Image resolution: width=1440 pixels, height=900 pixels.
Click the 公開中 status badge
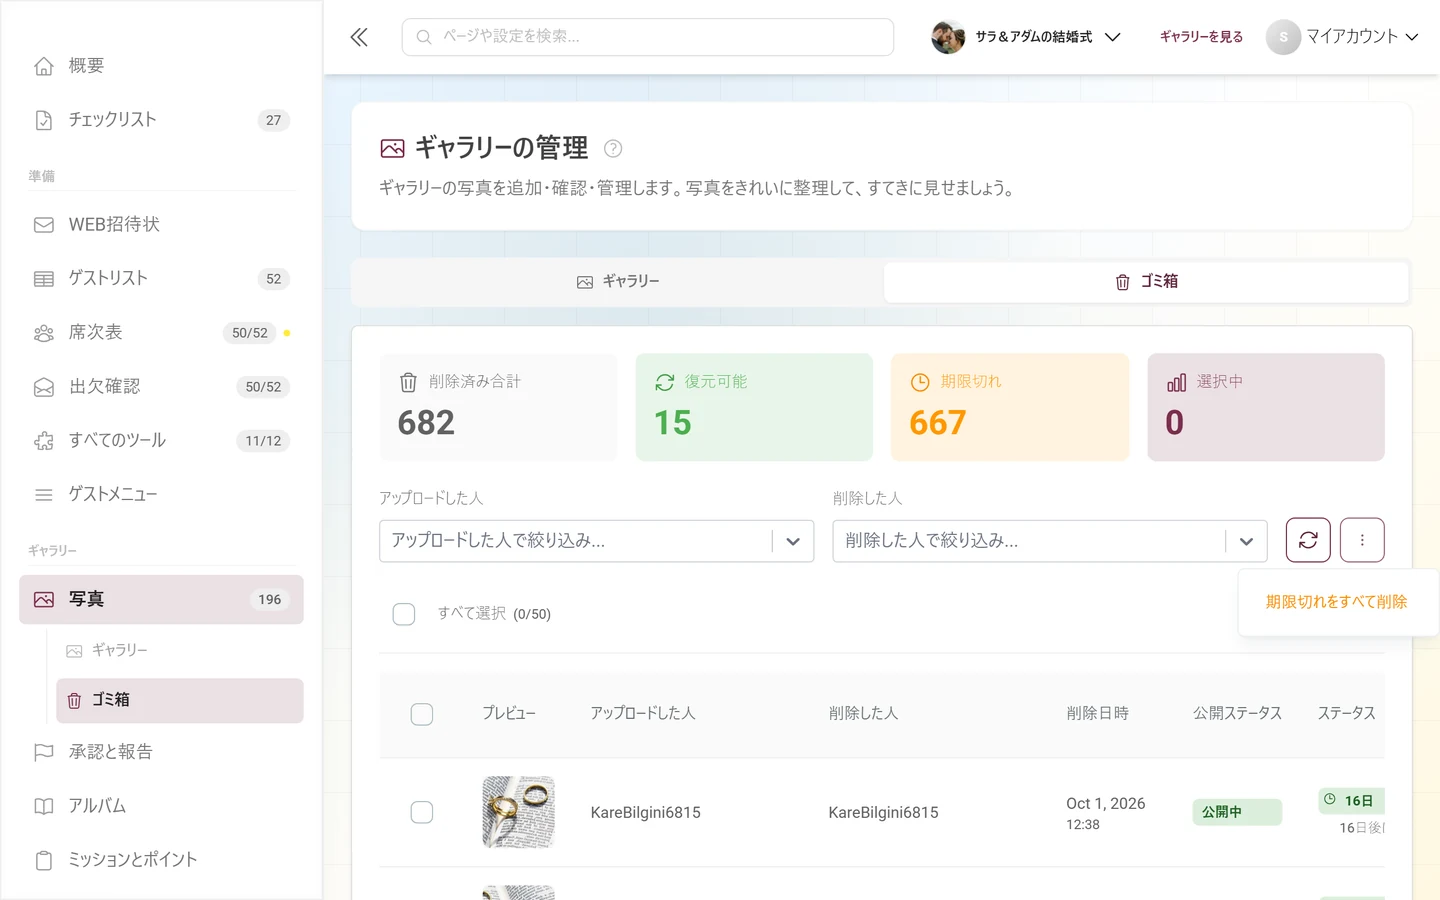click(1236, 812)
